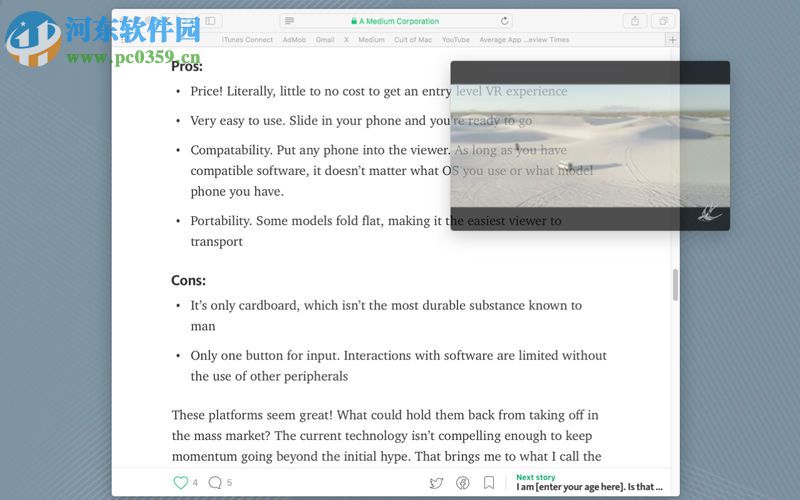Click the bullet starting "Very easy to use"
The height and width of the screenshot is (500, 800).
click(x=361, y=121)
